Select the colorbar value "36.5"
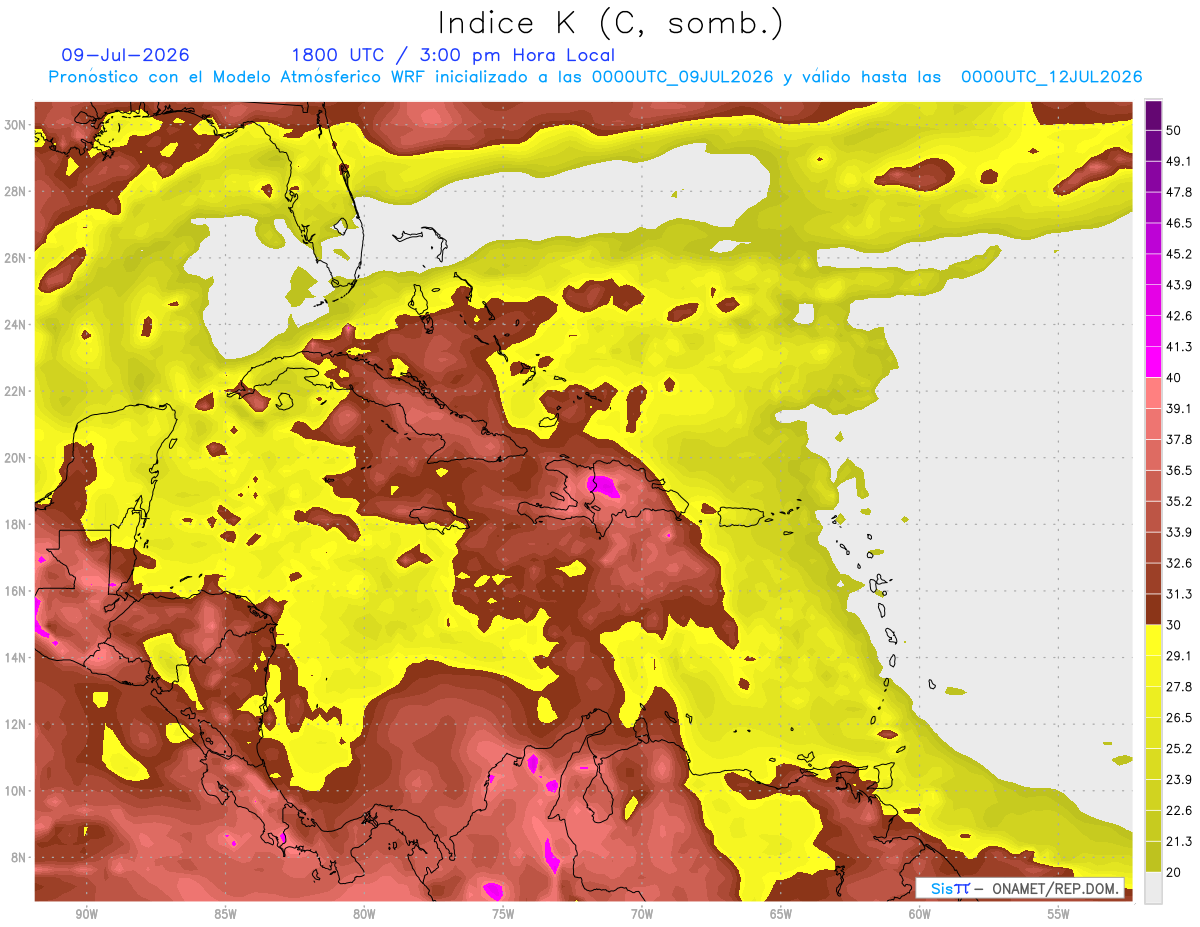 point(1179,470)
